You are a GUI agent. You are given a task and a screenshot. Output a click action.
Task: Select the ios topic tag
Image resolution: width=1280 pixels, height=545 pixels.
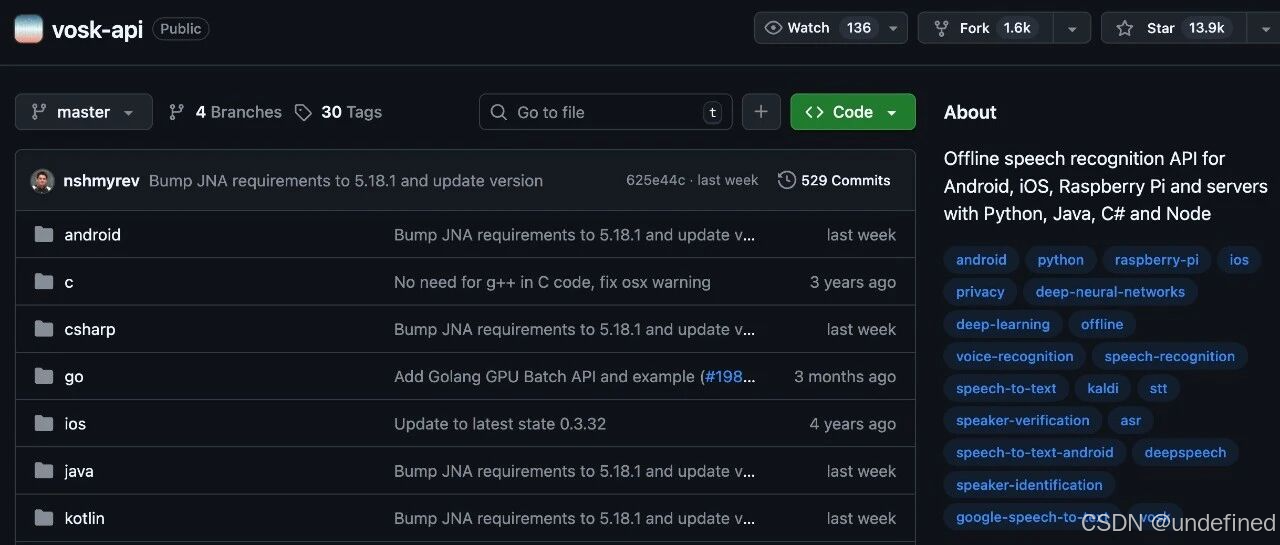(x=1239, y=260)
